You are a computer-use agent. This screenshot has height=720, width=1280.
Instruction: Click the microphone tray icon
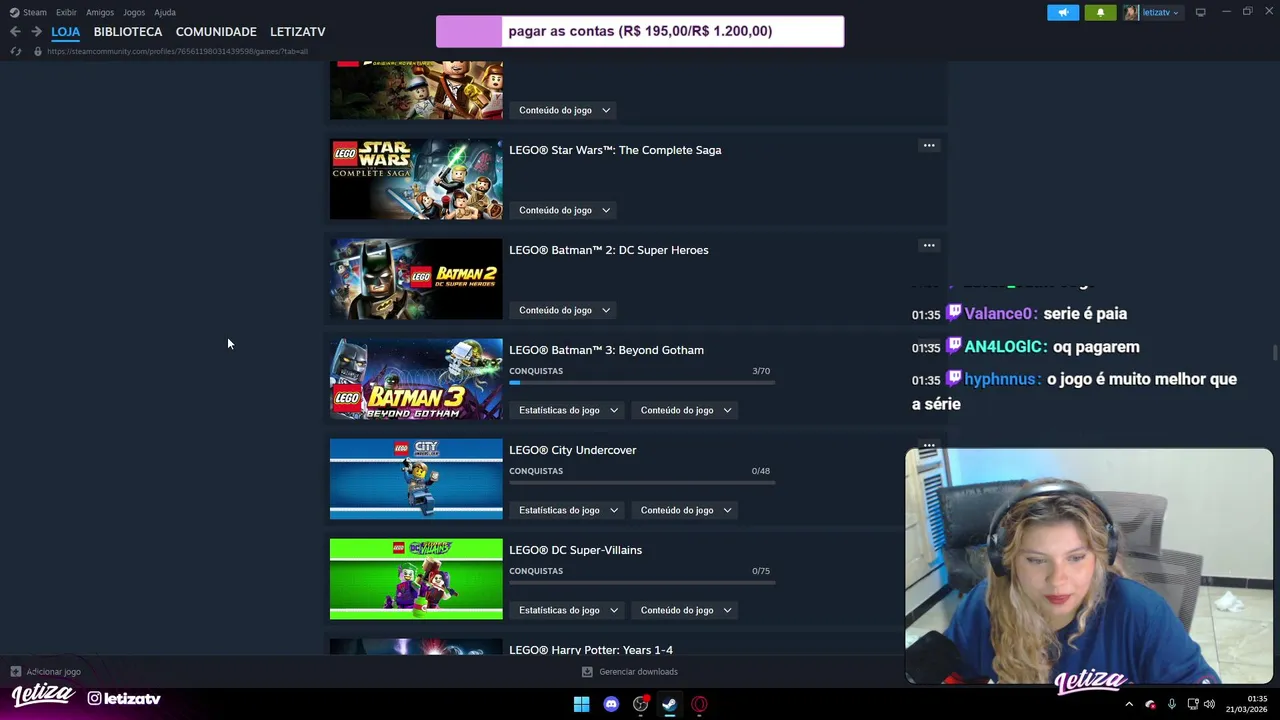pos(1171,704)
